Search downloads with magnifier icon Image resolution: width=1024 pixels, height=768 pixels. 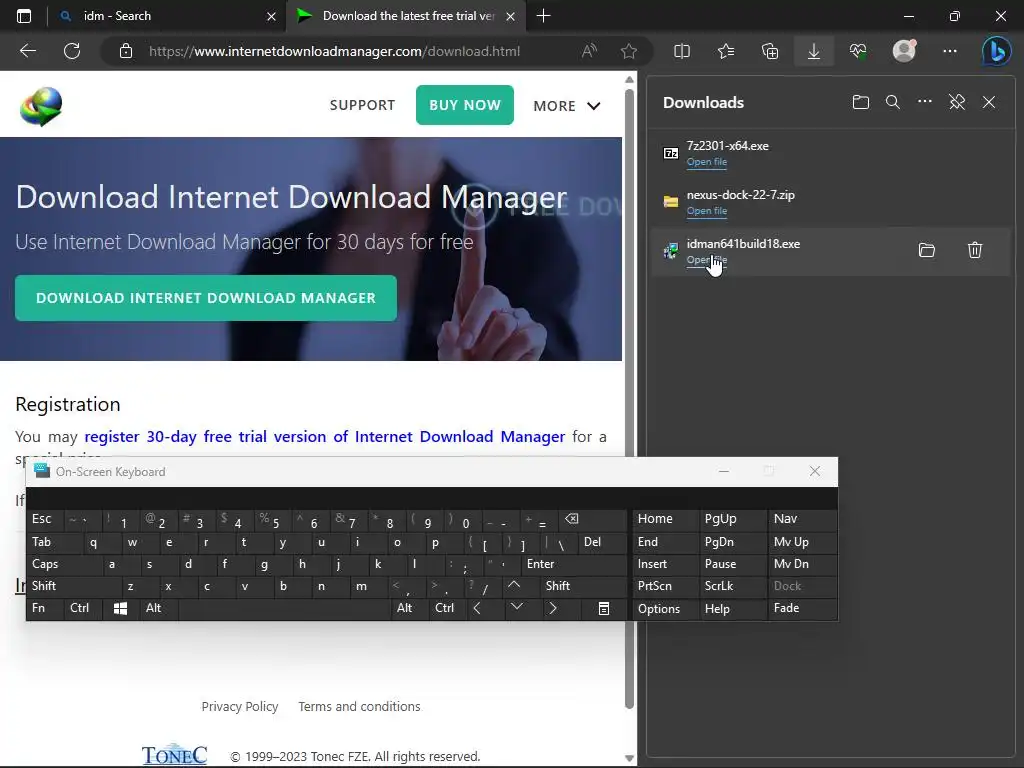[x=893, y=102]
